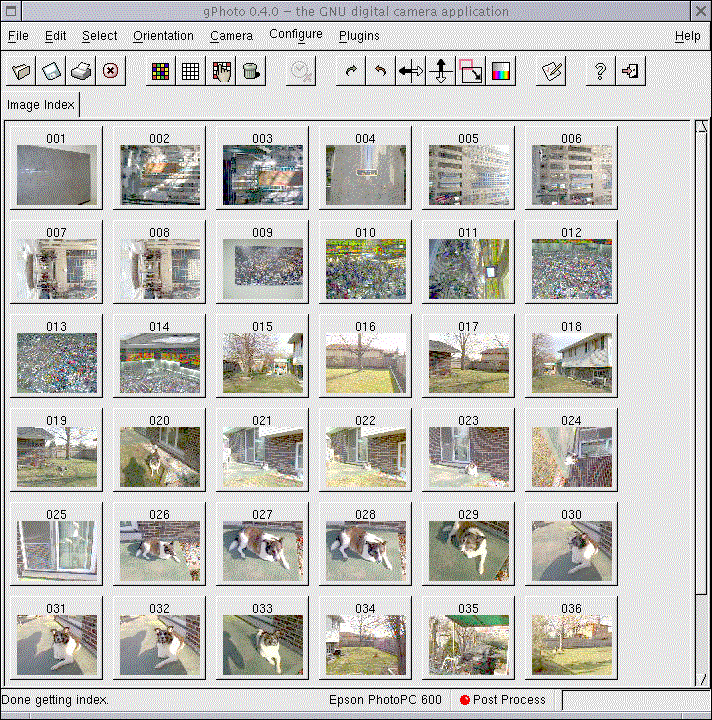Select thumbnail 020
The height and width of the screenshot is (720, 712).
(159, 450)
